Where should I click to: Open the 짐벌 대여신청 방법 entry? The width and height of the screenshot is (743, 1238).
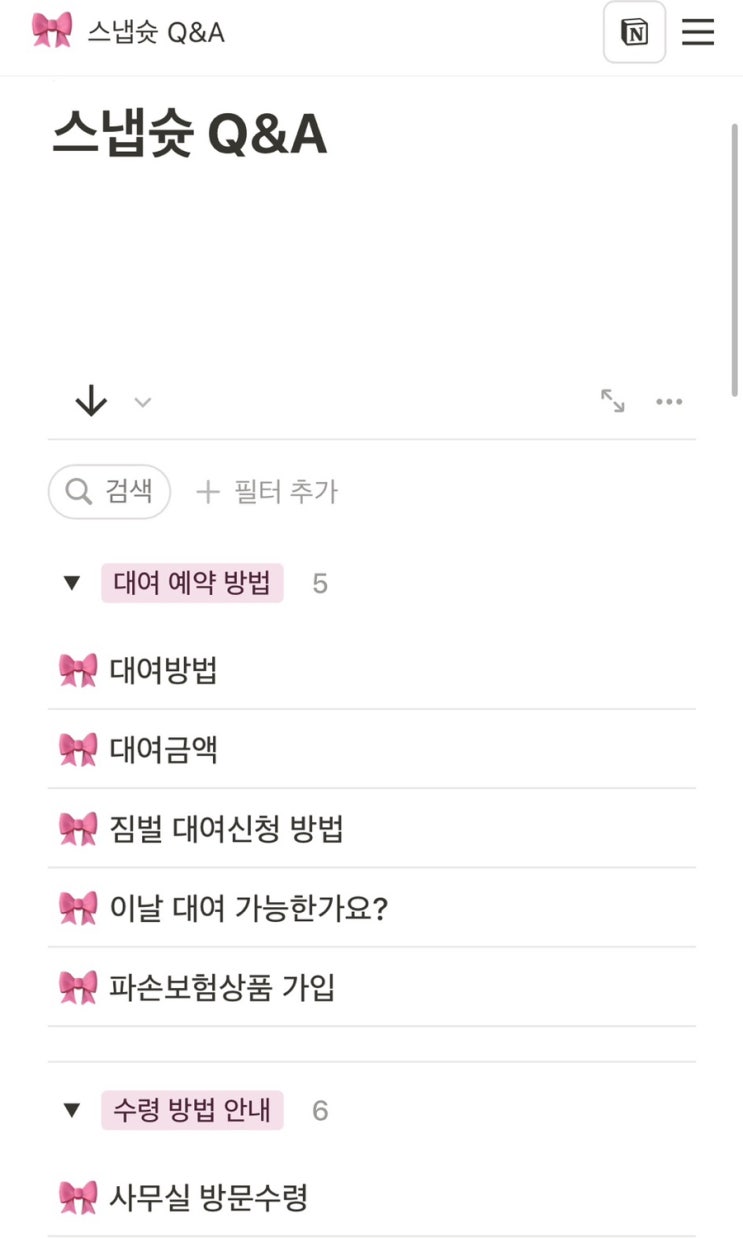click(227, 829)
